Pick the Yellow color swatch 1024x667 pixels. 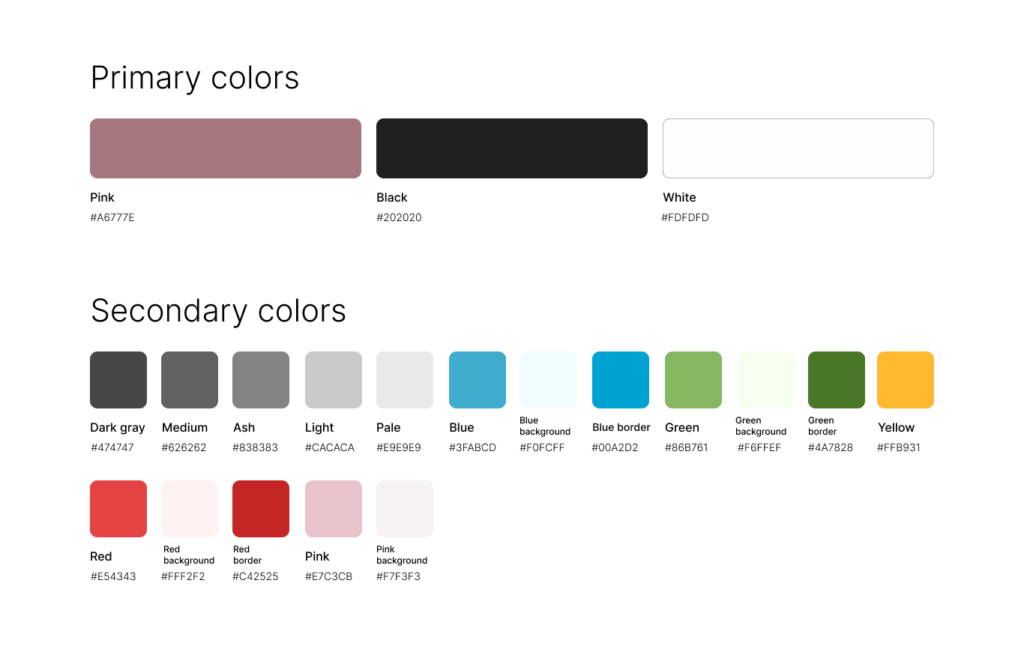click(x=905, y=380)
